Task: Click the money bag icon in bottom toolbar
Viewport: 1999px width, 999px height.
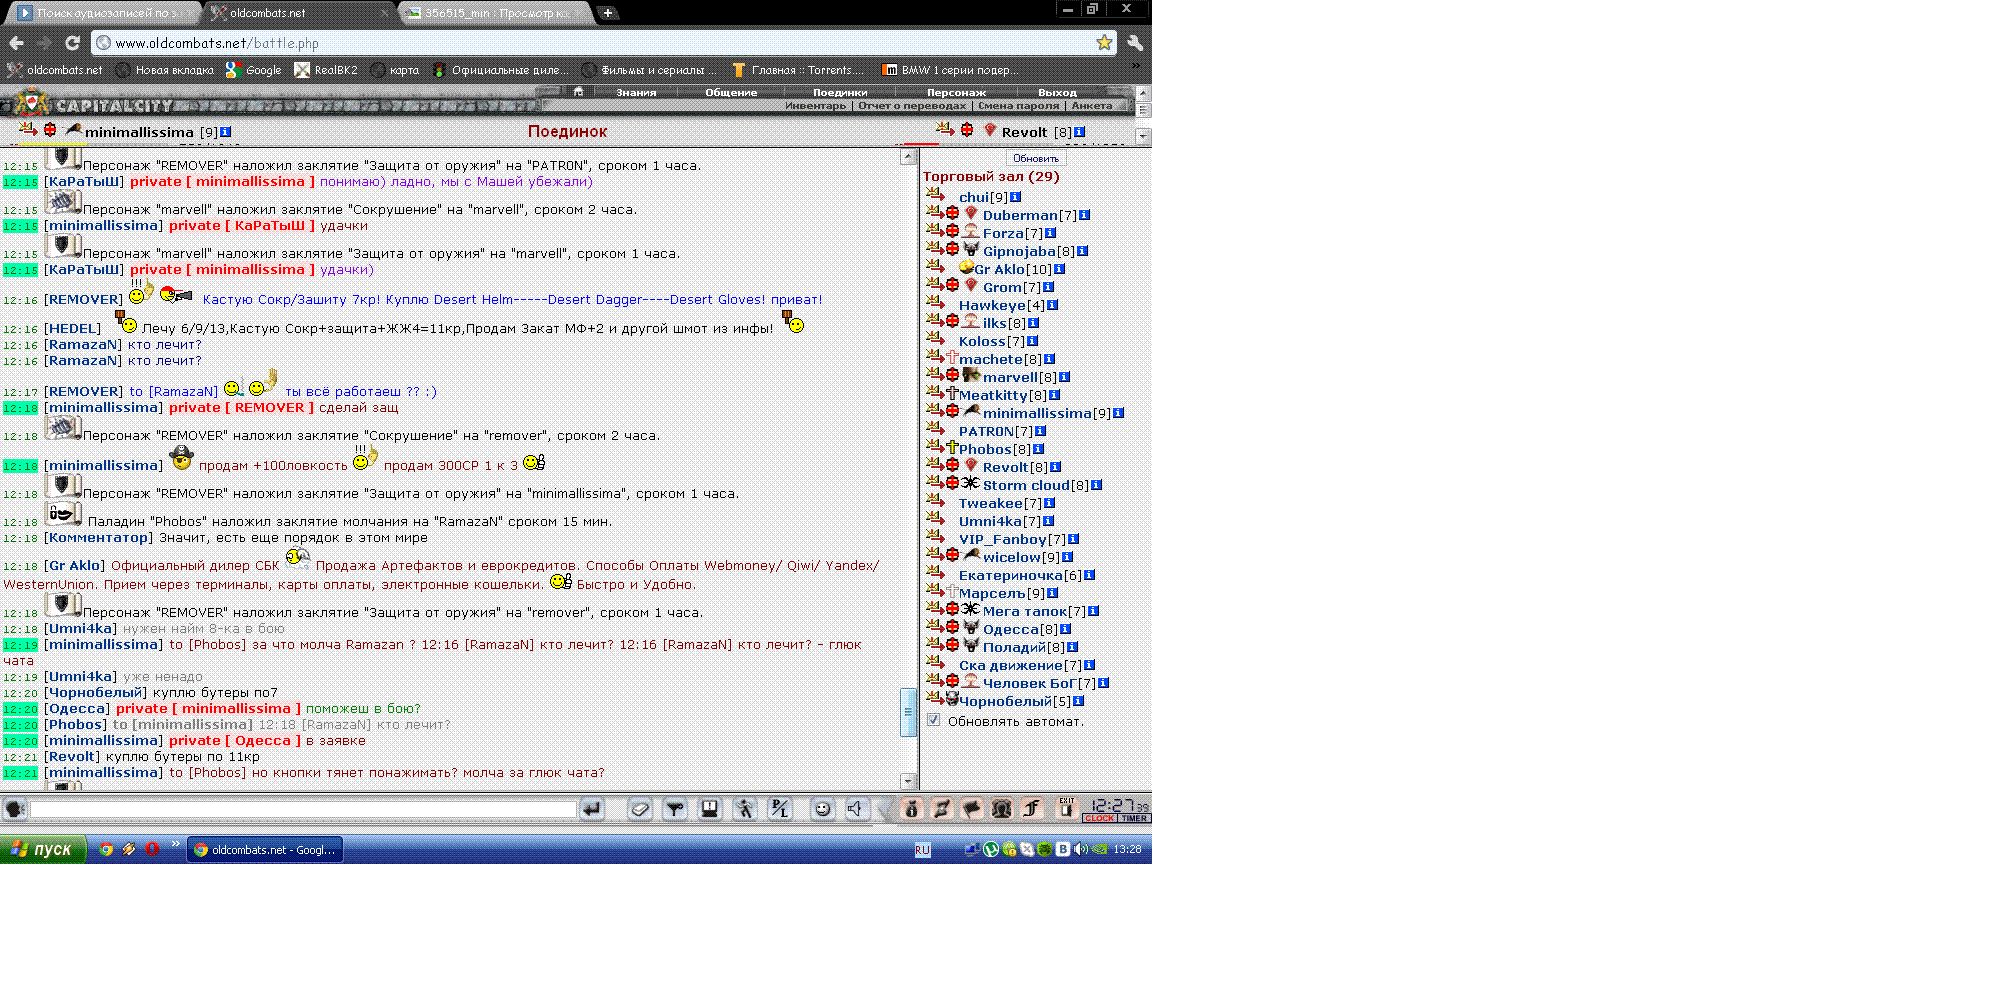Action: click(x=911, y=809)
